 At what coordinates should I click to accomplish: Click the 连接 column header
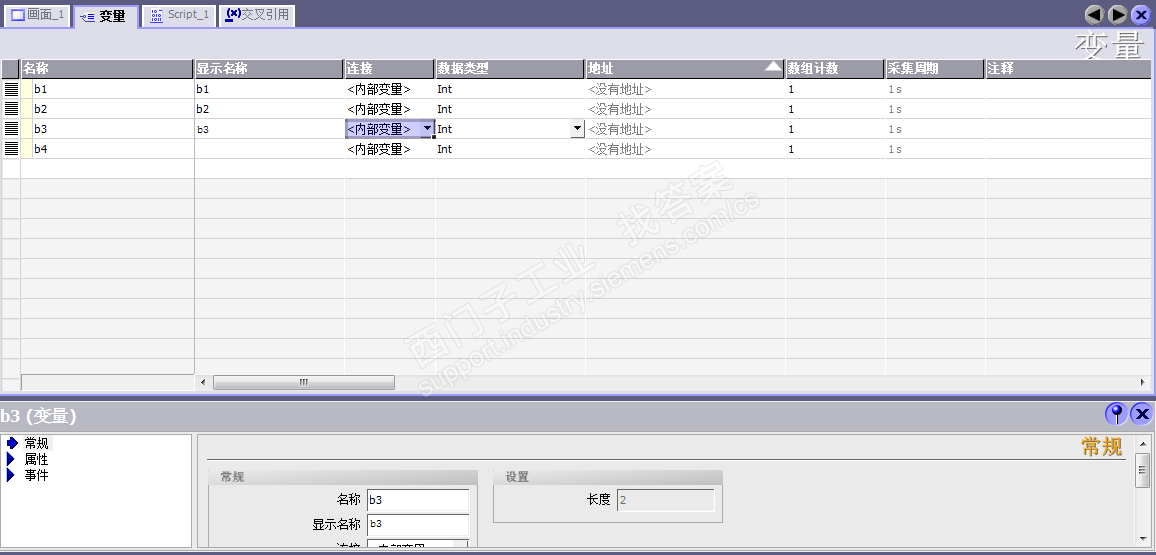(x=389, y=69)
